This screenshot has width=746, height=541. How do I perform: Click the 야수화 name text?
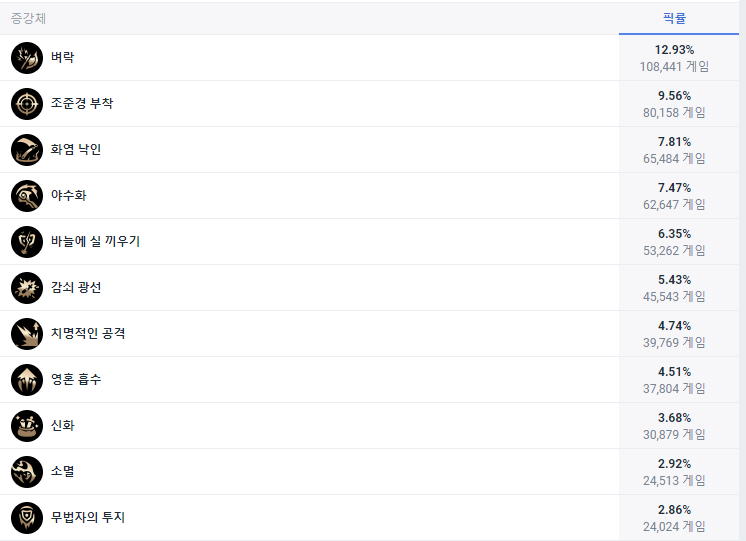tap(69, 195)
